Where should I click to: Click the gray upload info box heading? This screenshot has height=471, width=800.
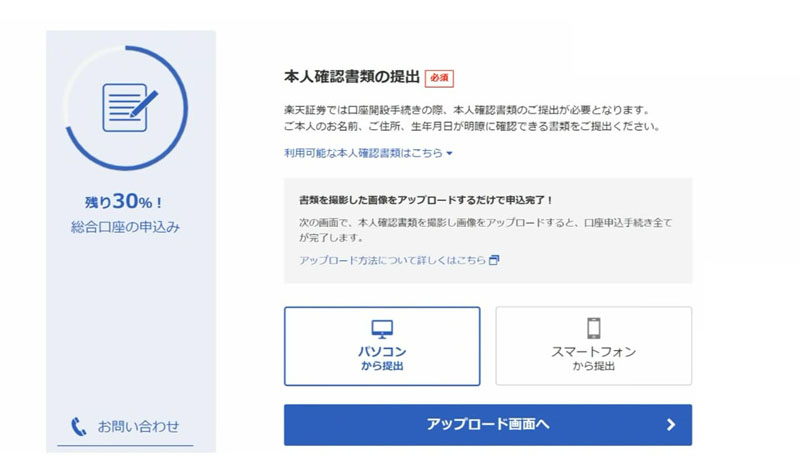[426, 200]
